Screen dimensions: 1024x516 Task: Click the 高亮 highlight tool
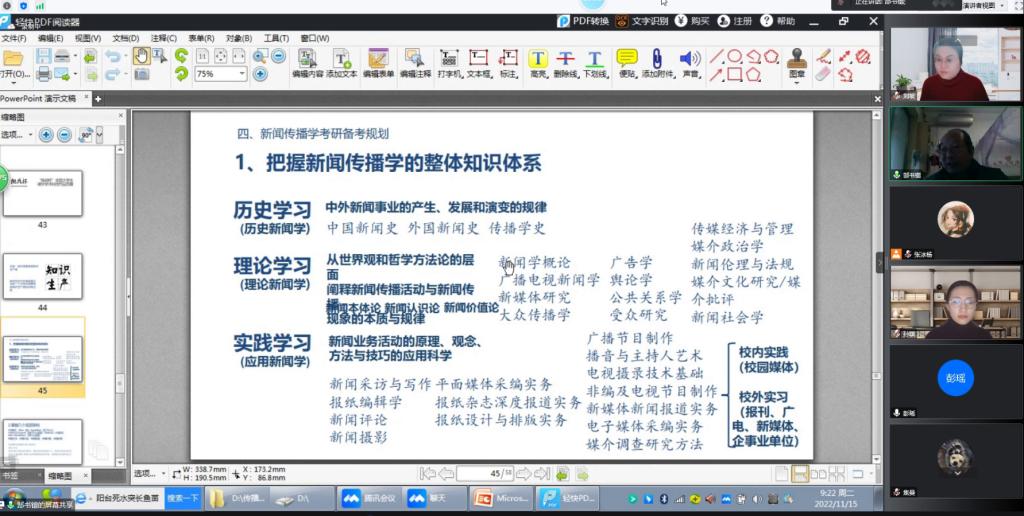click(x=538, y=62)
